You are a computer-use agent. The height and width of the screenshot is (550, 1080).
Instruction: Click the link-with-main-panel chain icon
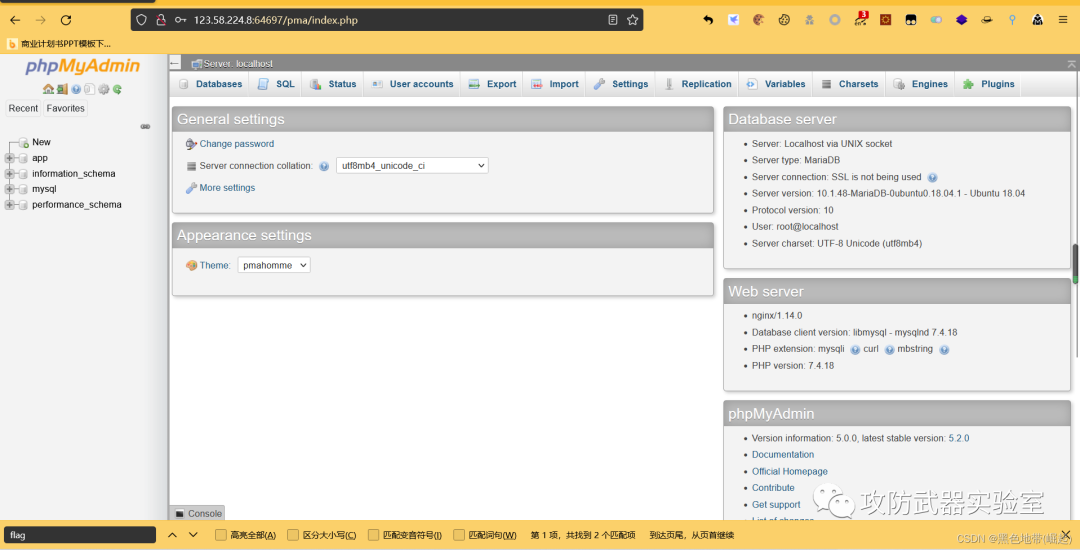coord(145,127)
